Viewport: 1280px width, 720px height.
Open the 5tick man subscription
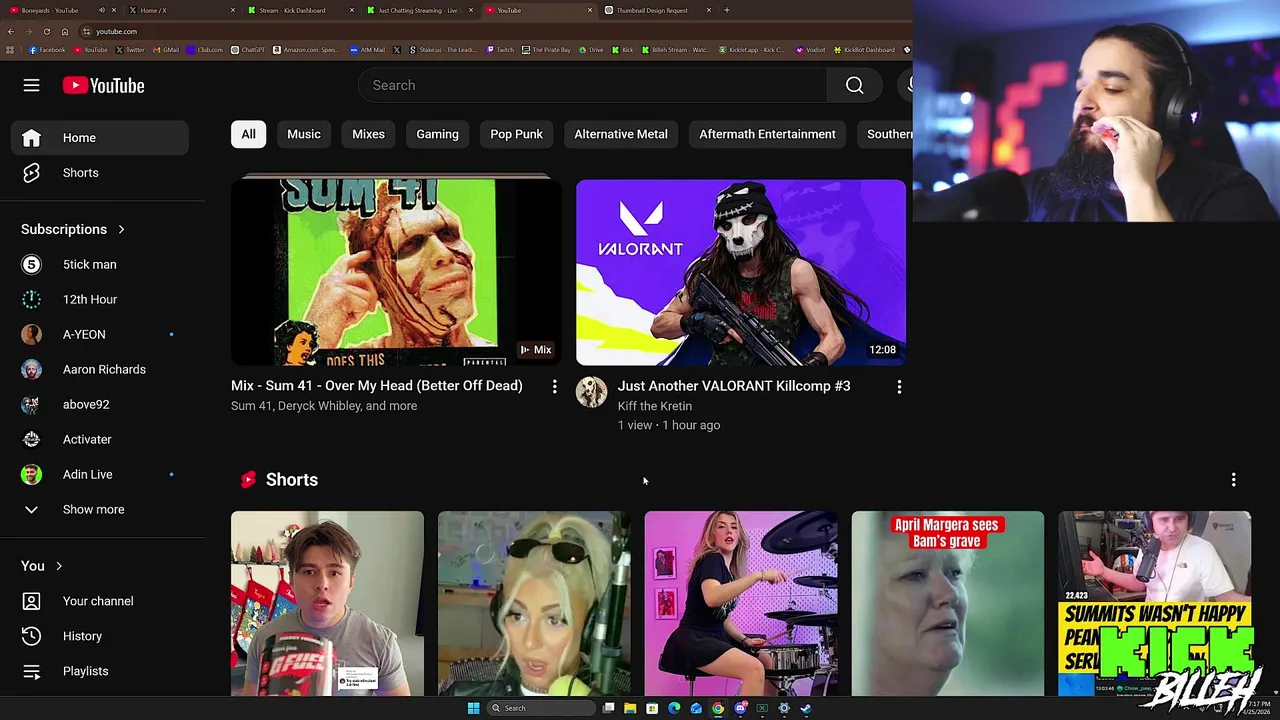[99, 264]
